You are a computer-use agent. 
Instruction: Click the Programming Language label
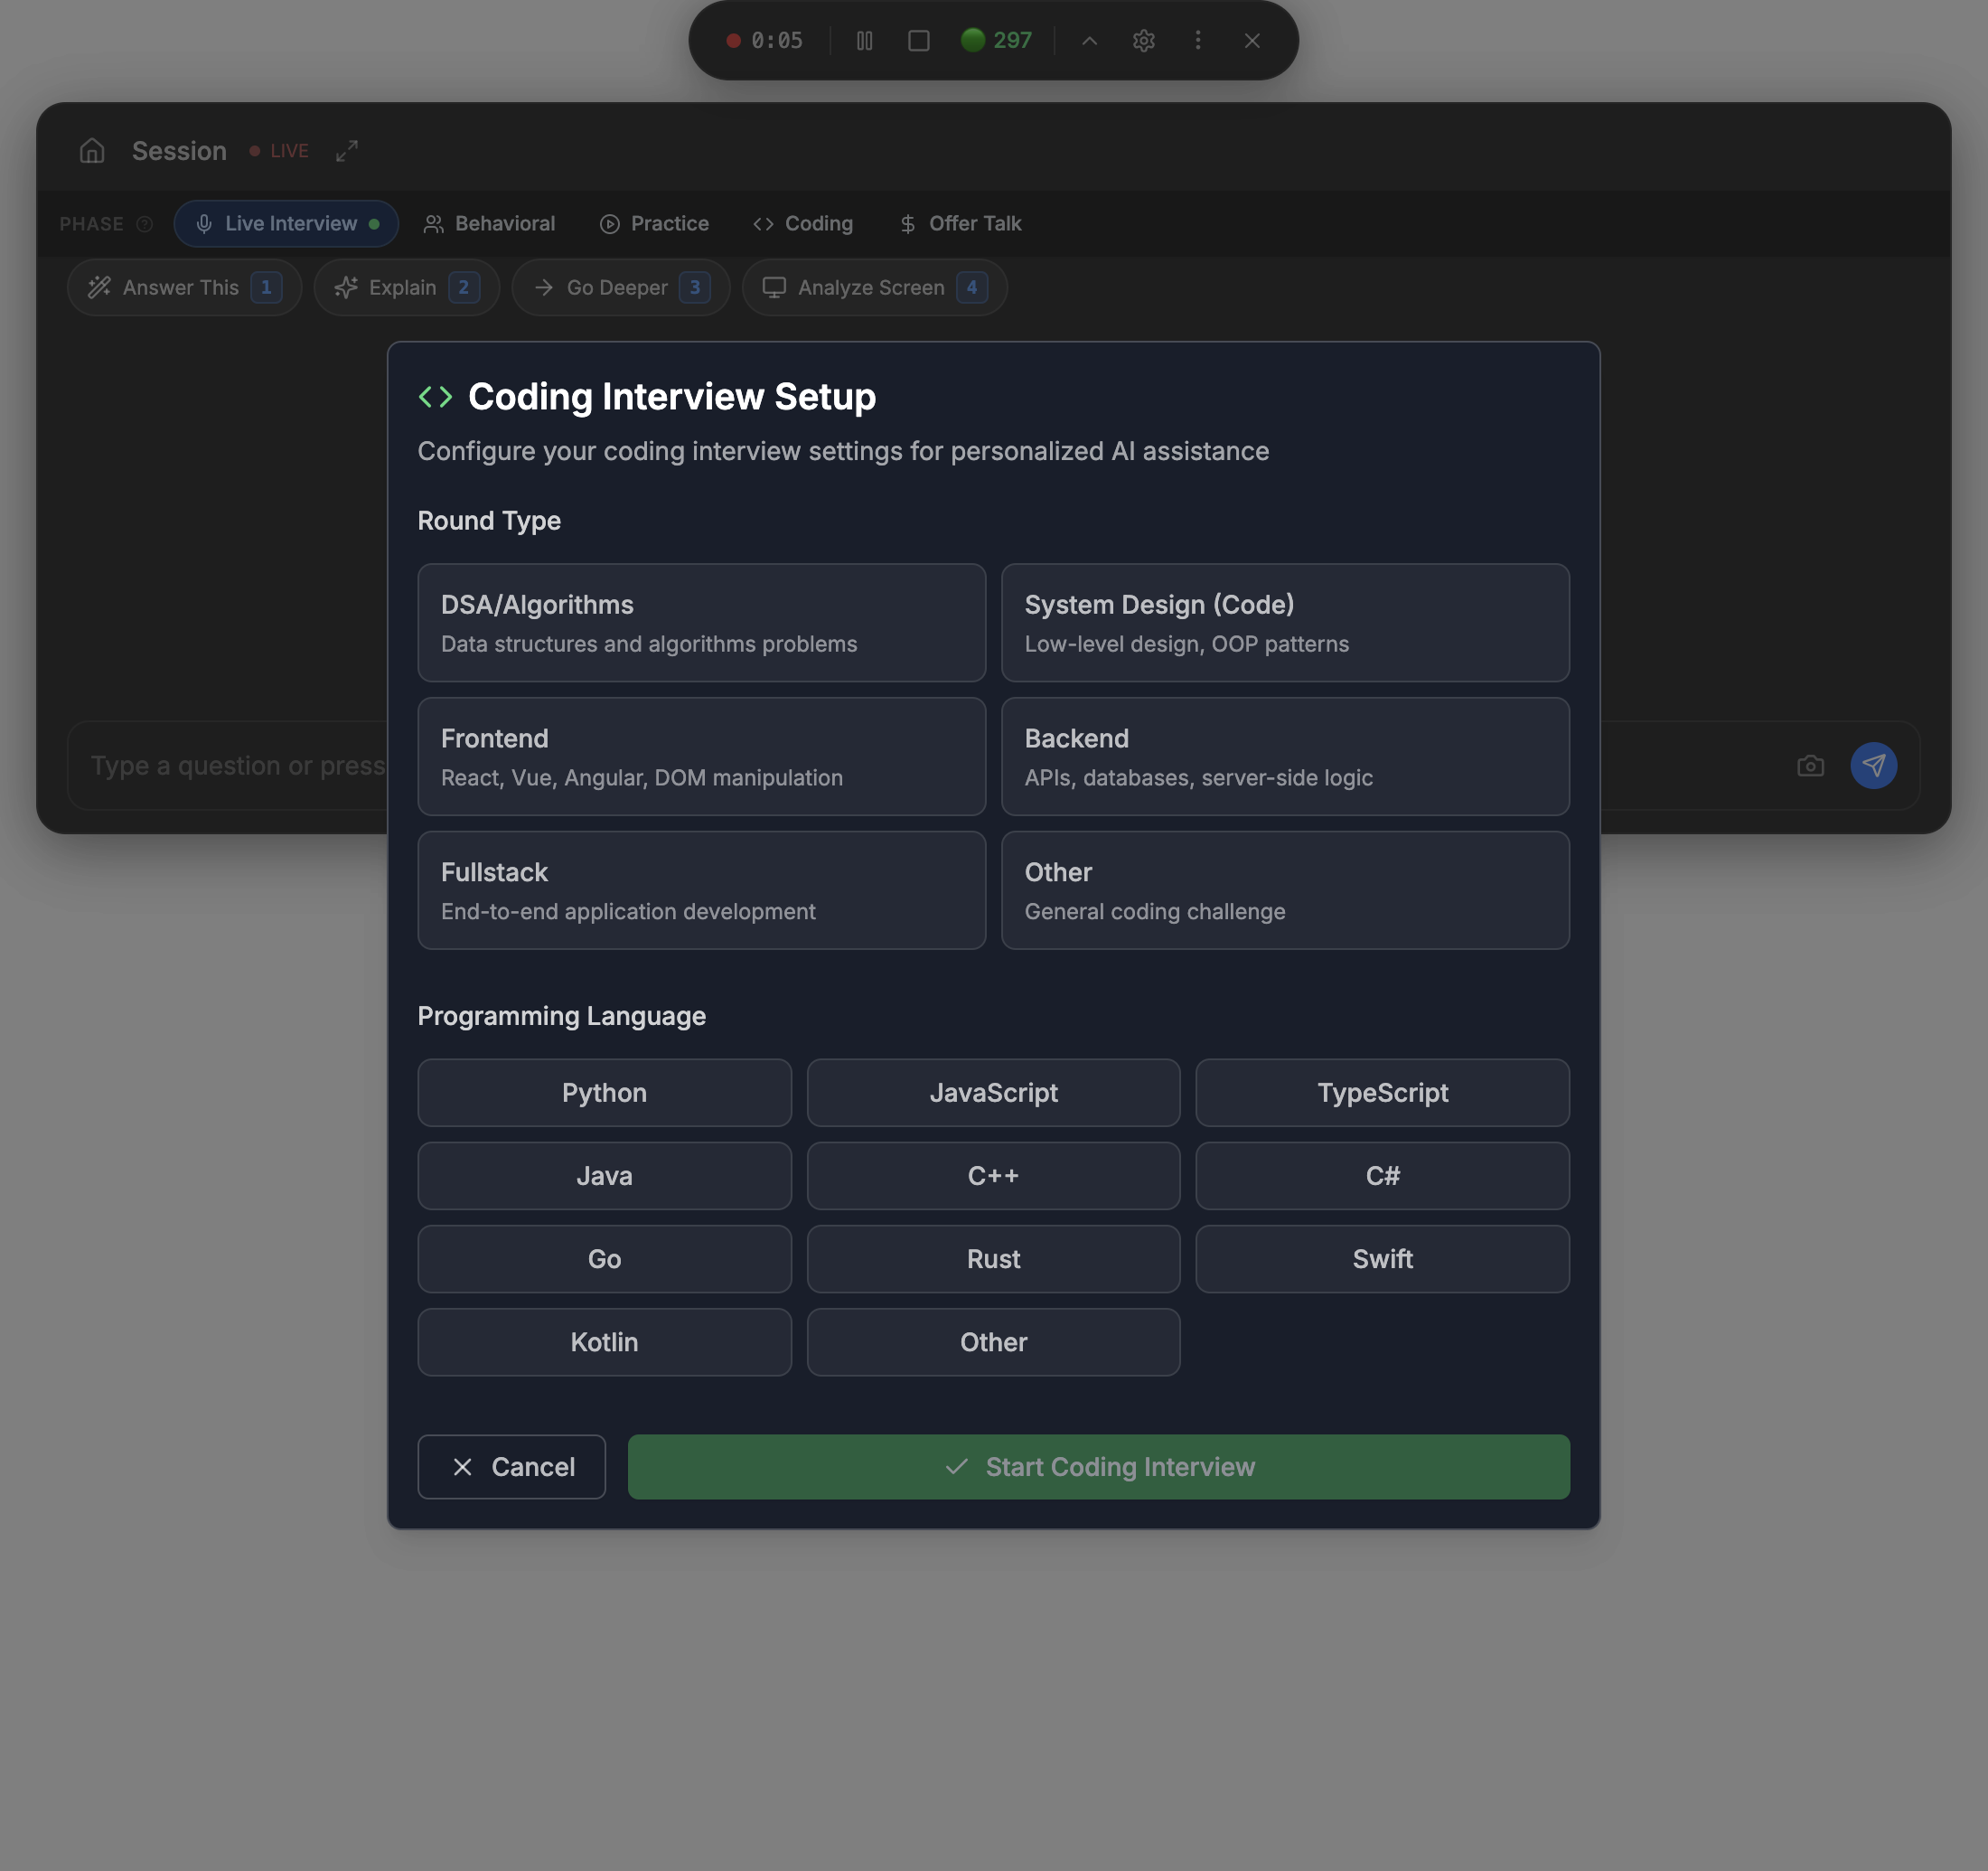[562, 1016]
